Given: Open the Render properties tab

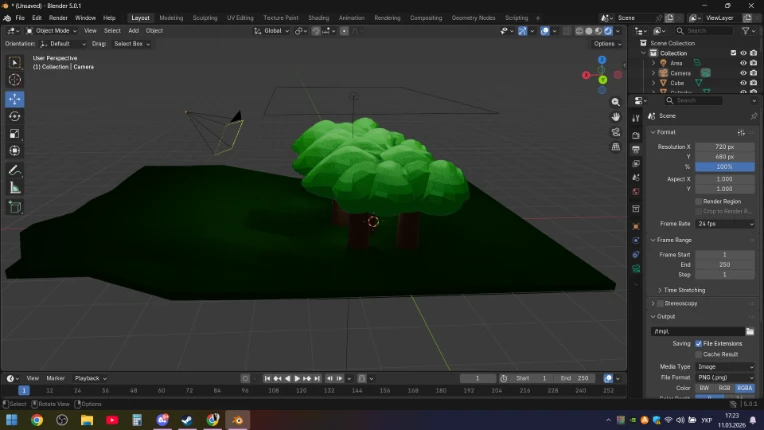Looking at the screenshot, I should click(636, 135).
